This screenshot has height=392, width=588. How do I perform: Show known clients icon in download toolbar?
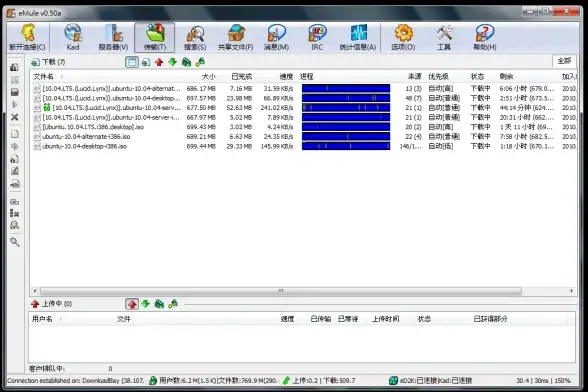[200, 62]
